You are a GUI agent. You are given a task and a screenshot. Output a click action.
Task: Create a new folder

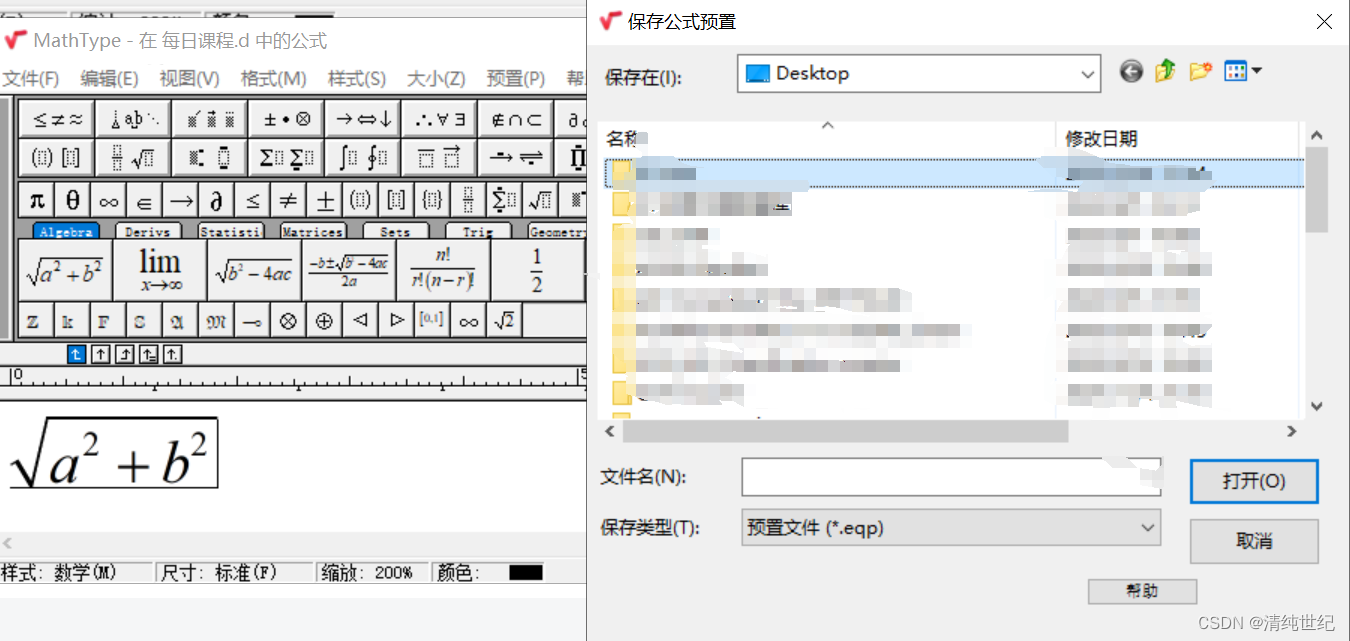click(x=1200, y=71)
